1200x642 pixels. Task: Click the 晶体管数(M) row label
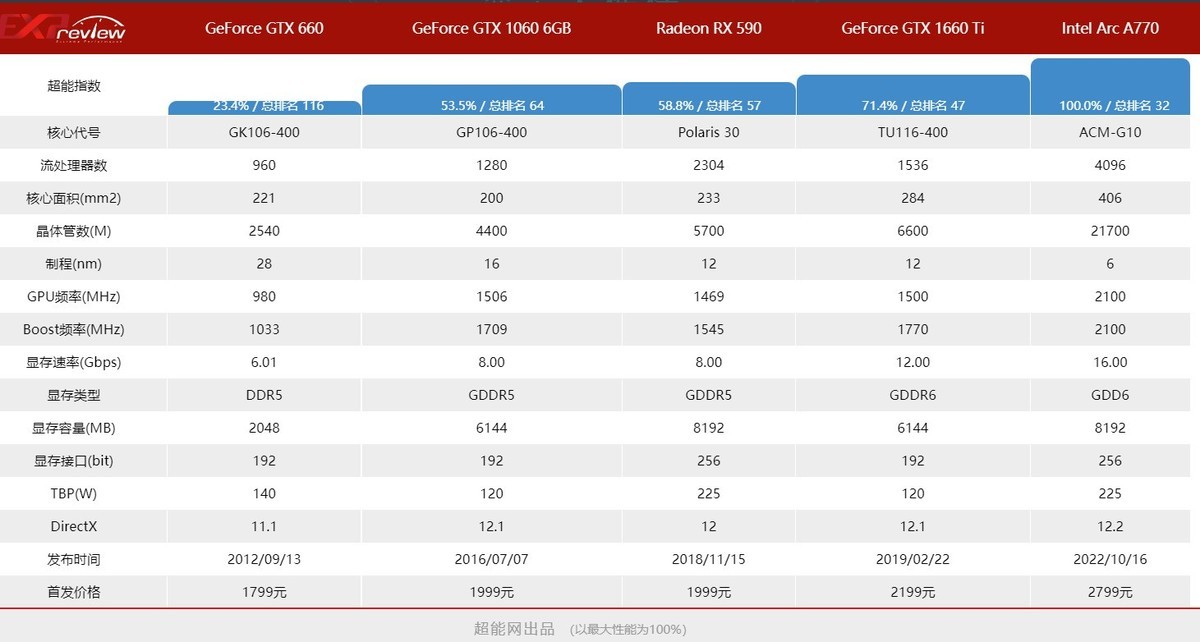pyautogui.click(x=74, y=231)
